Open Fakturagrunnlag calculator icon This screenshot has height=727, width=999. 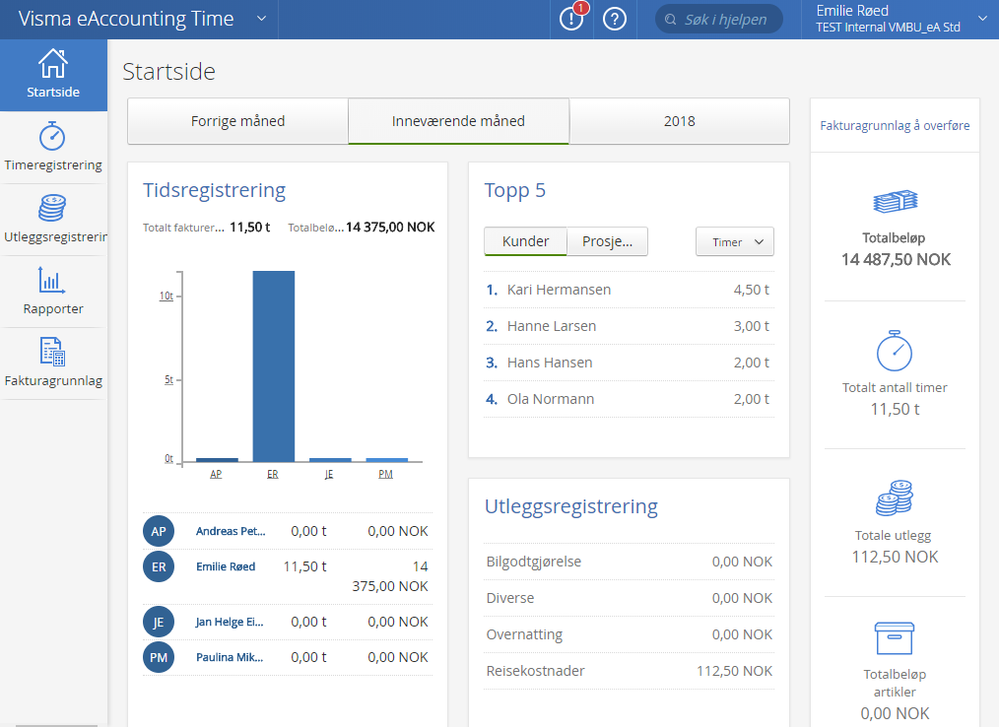point(53,352)
